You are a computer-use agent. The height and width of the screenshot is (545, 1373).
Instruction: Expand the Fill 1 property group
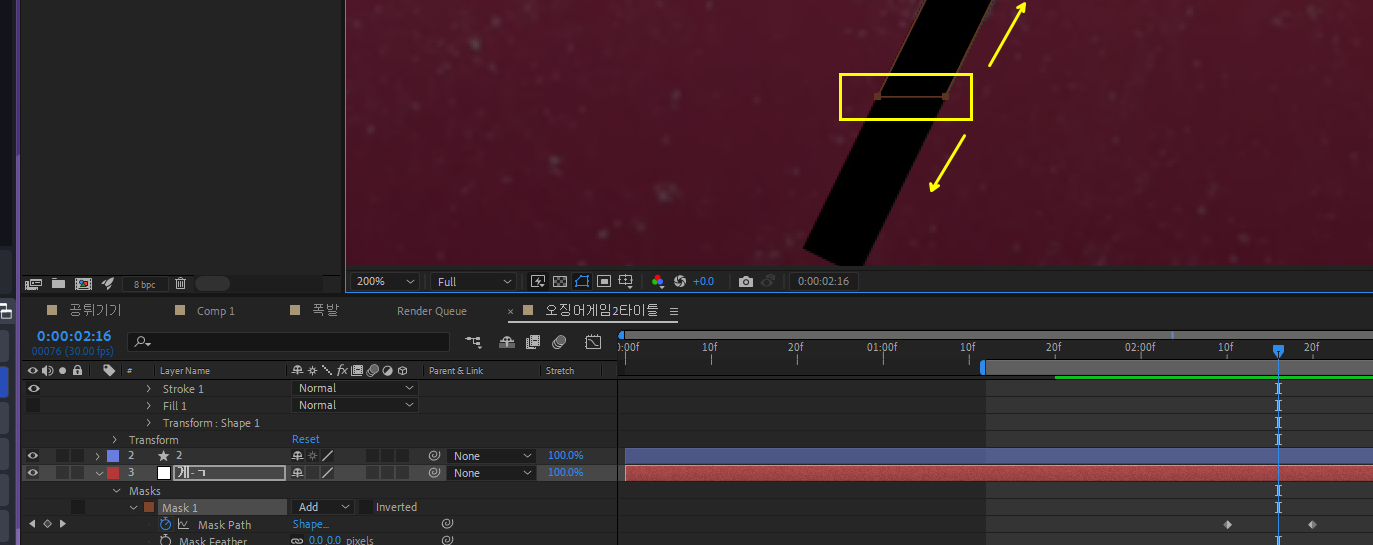point(149,405)
